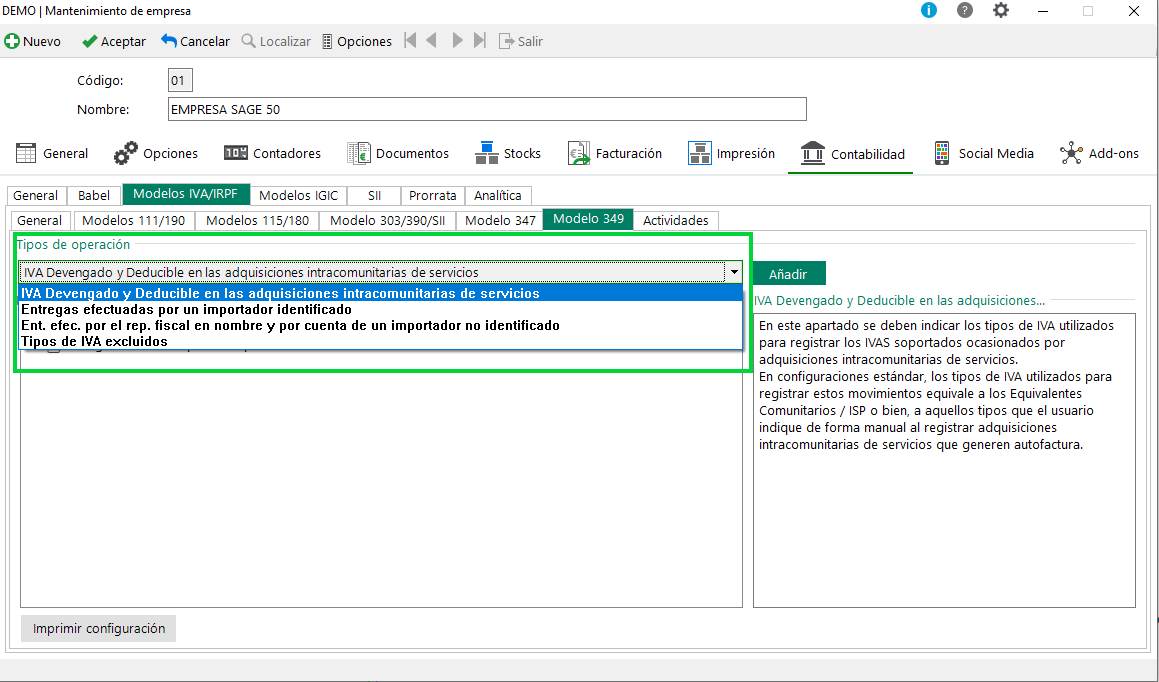This screenshot has height=682, width=1159.
Task: Choose 'Tipos de IVA excluidos' option
Action: point(94,341)
